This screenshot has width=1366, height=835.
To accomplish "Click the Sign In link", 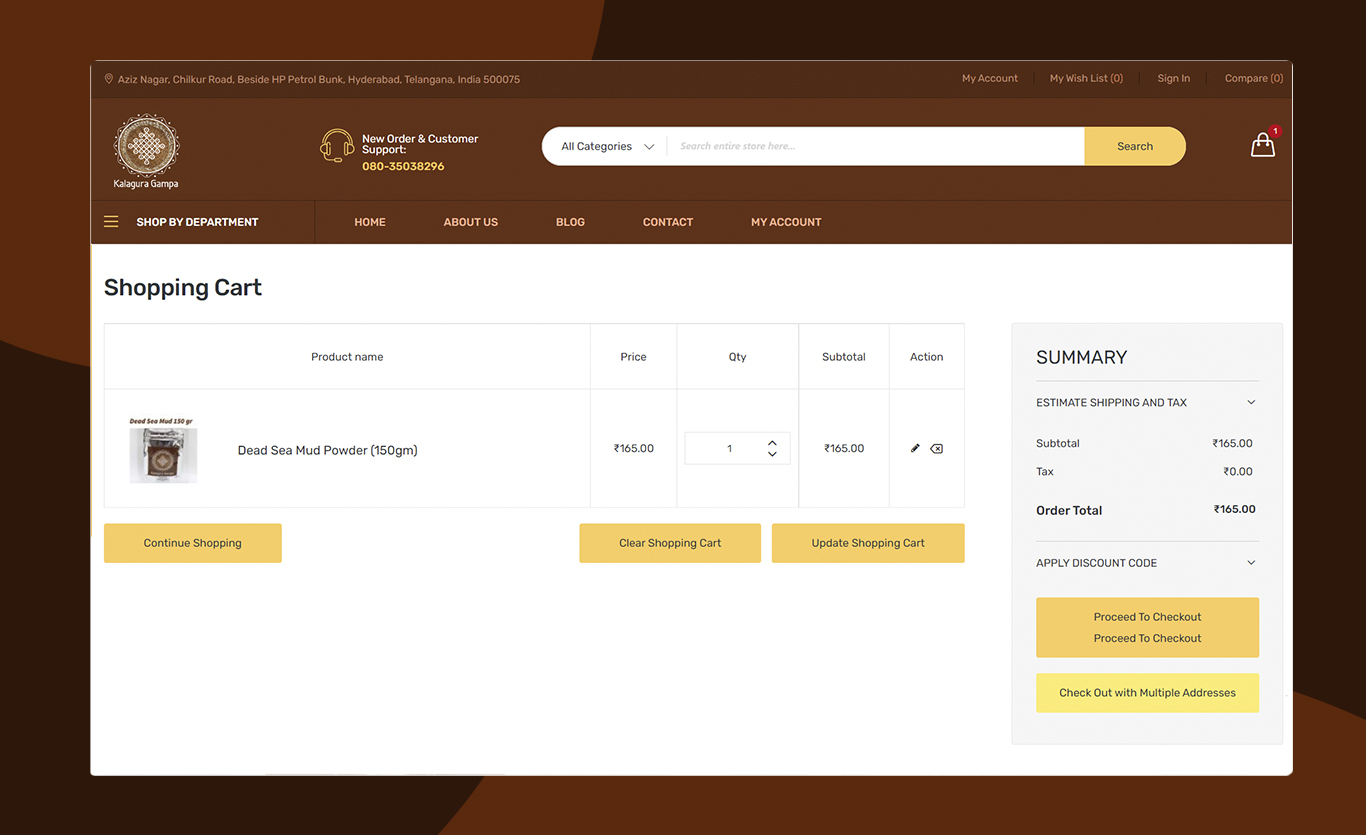I will click(x=1174, y=78).
